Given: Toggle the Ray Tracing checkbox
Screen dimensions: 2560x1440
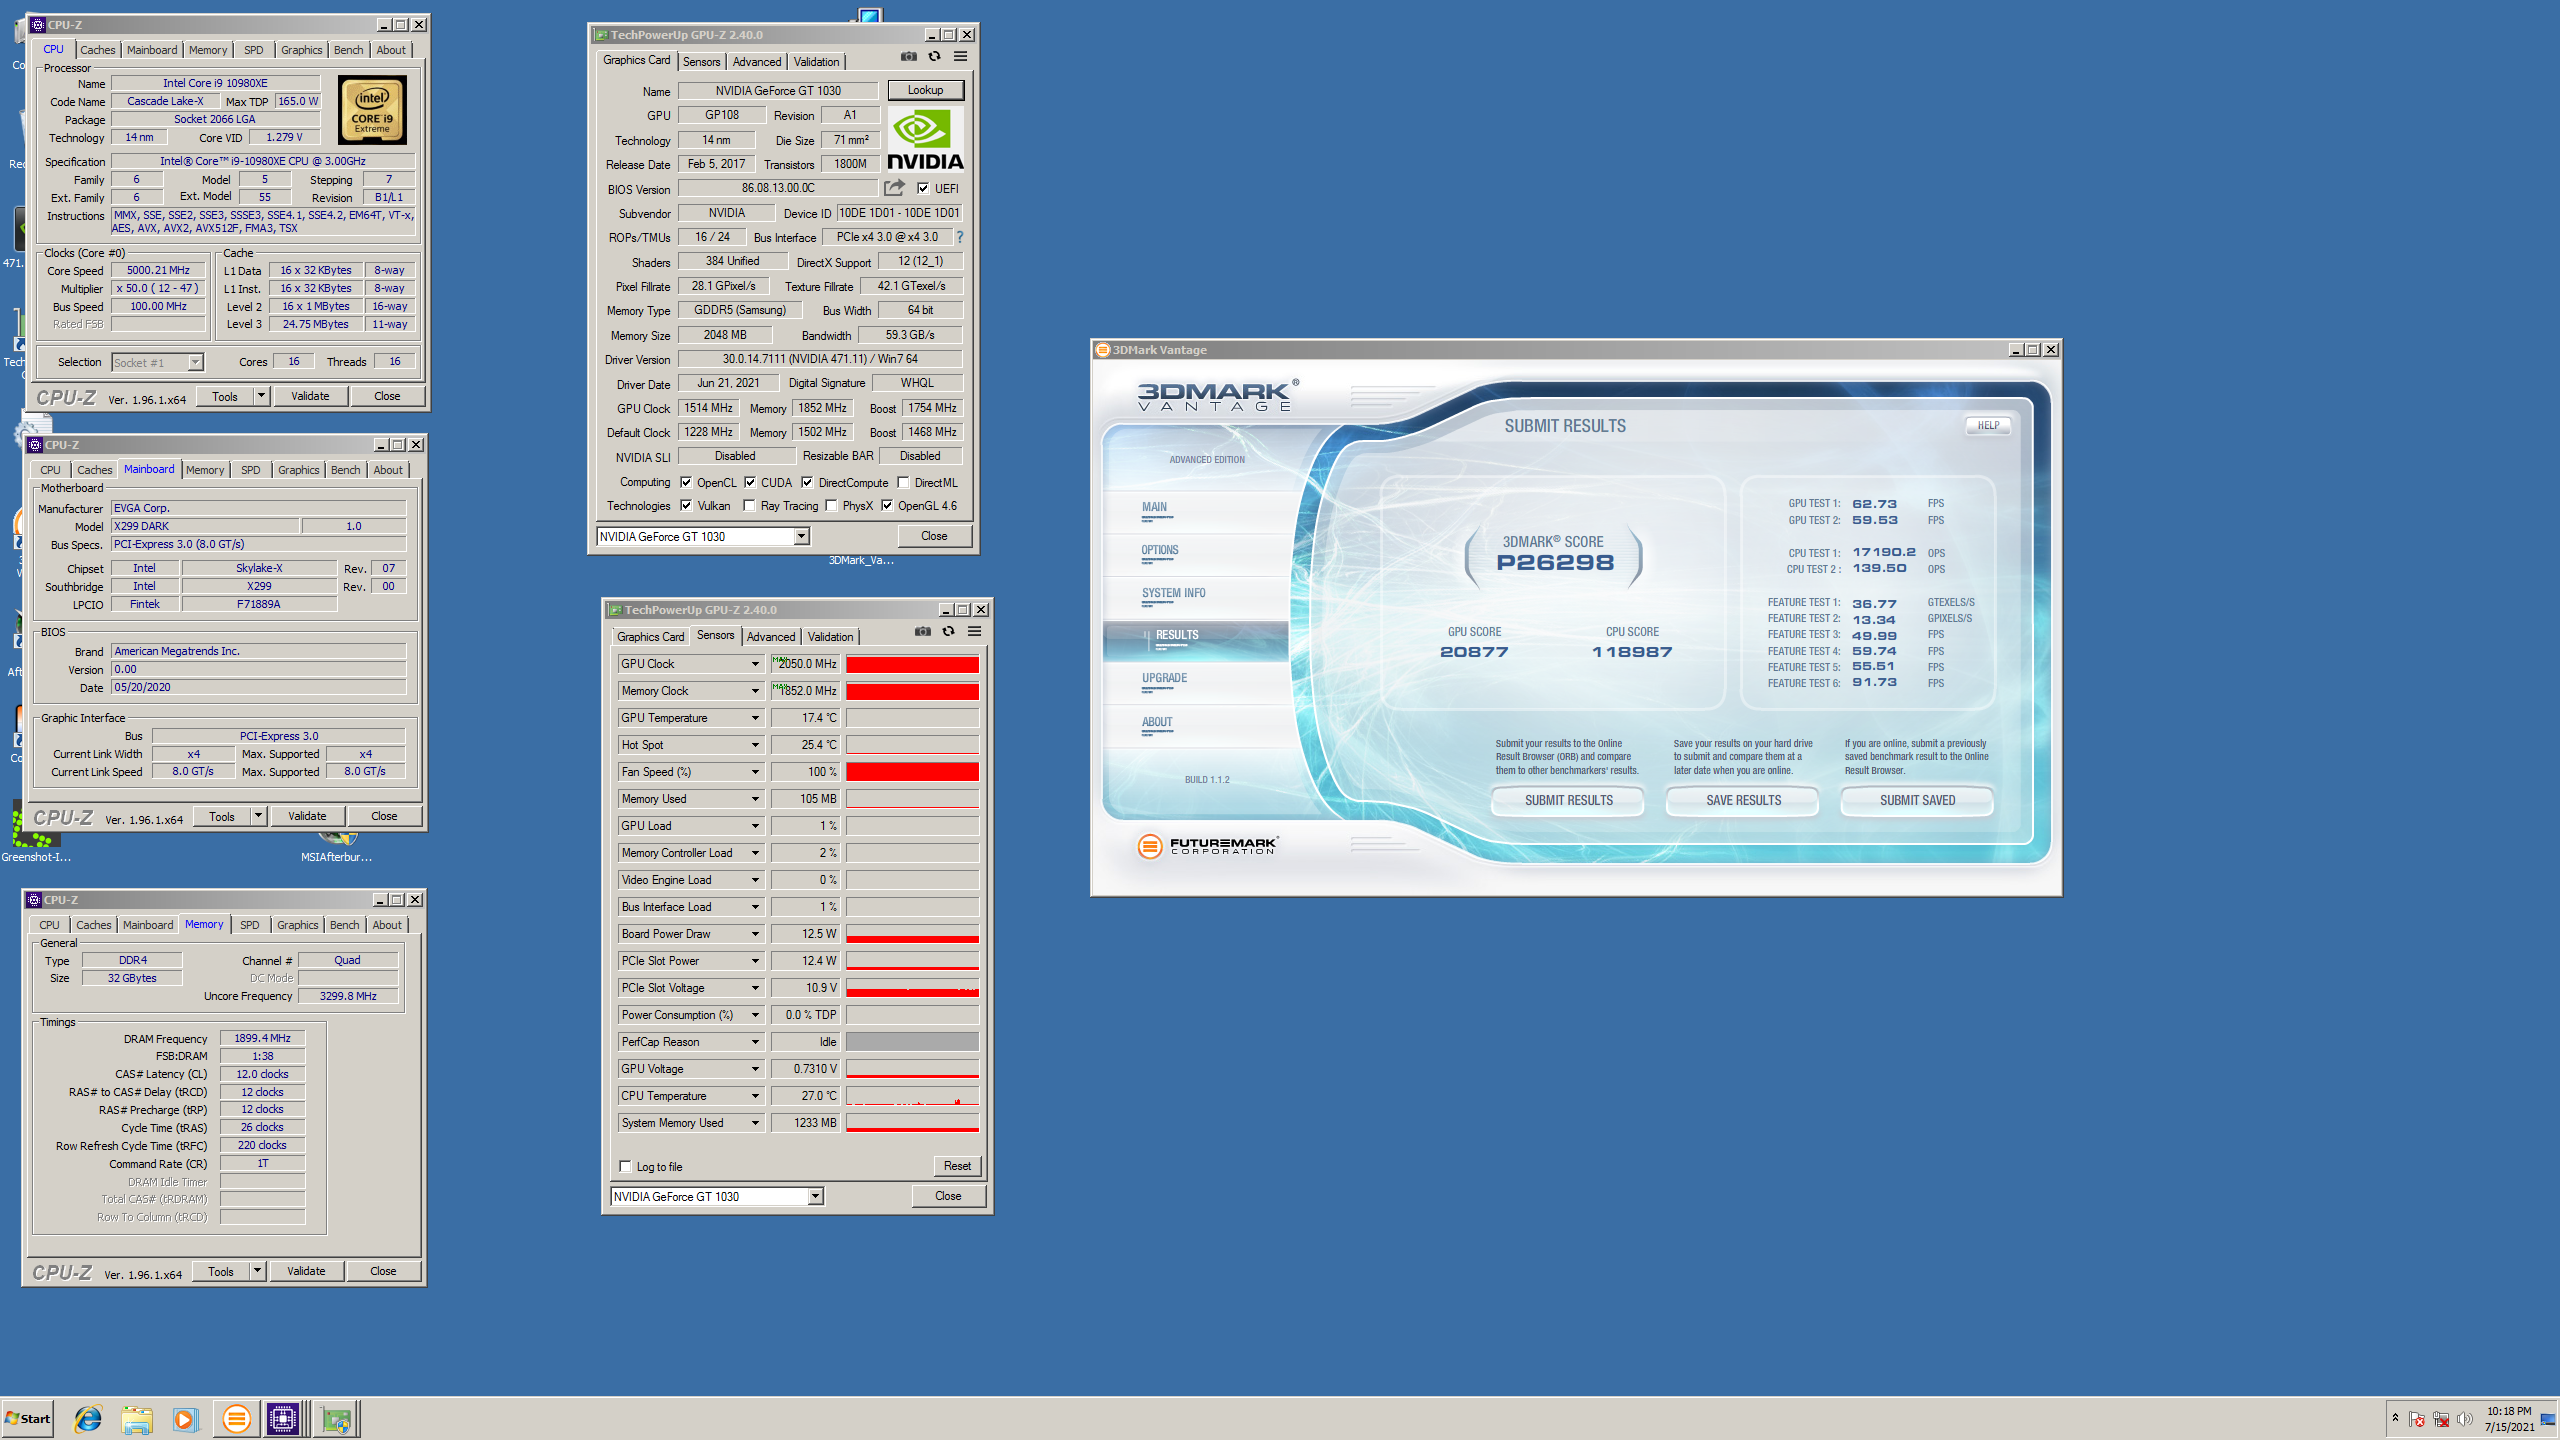Looking at the screenshot, I should point(749,505).
